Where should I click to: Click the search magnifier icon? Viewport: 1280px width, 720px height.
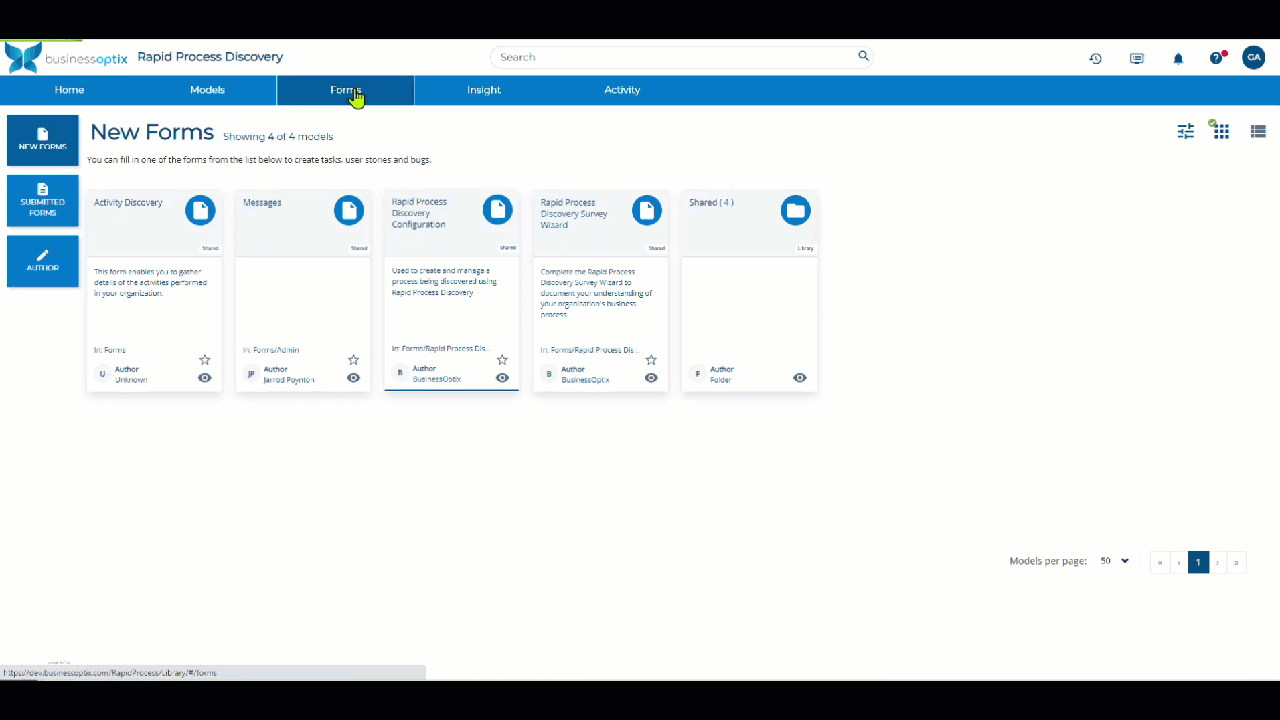pos(863,56)
